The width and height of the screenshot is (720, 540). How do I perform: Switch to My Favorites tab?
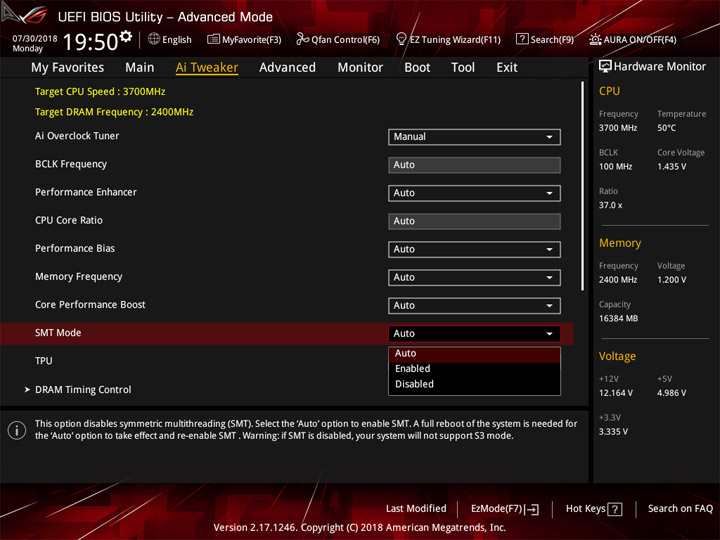click(68, 68)
